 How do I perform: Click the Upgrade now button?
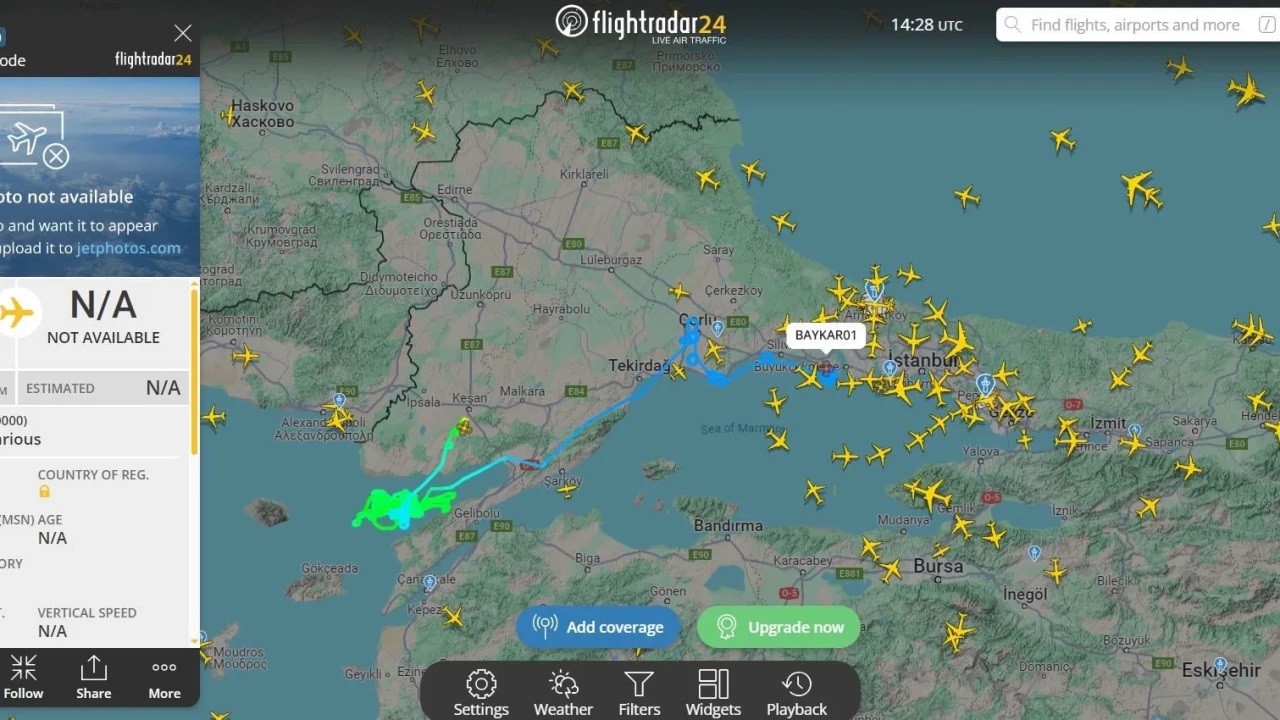pyautogui.click(x=778, y=627)
